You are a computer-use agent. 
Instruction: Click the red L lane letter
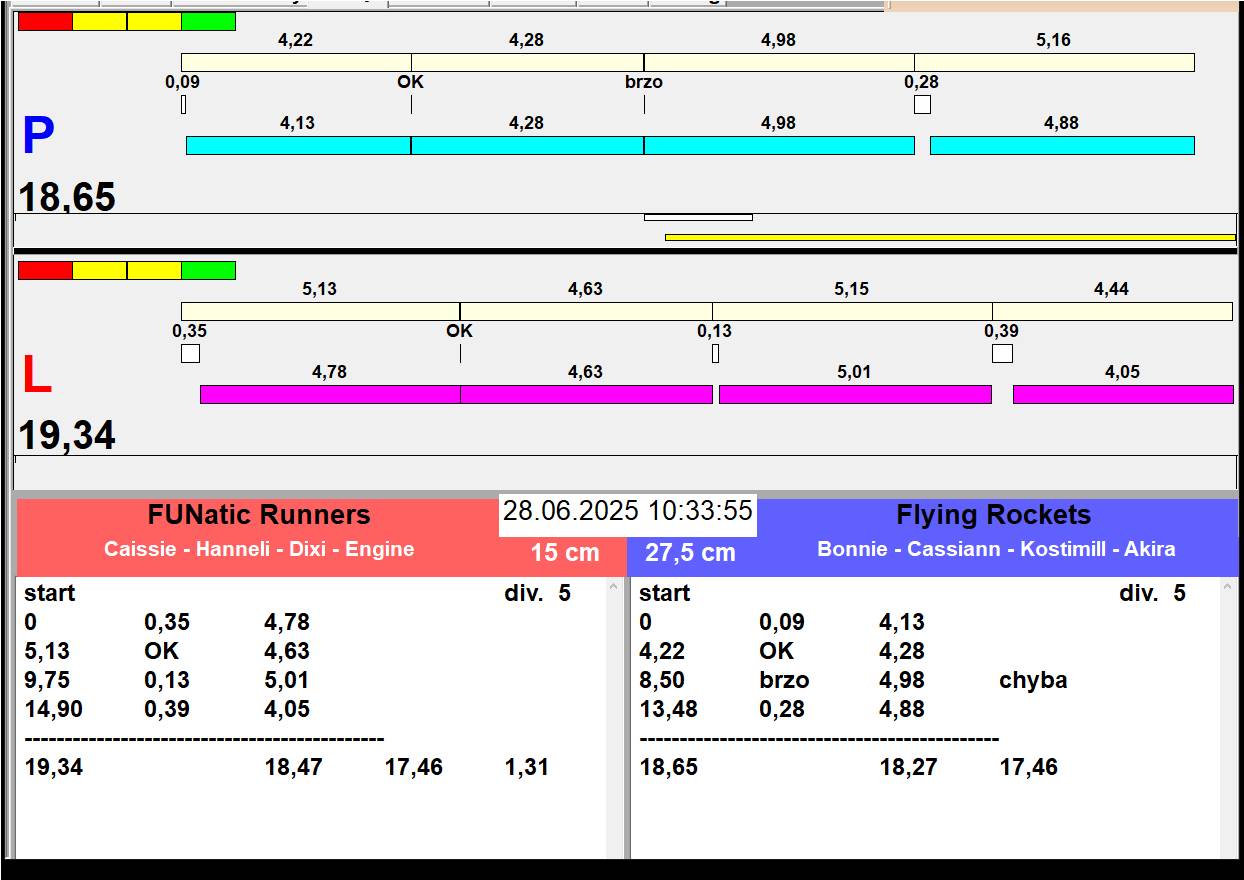pos(37,376)
